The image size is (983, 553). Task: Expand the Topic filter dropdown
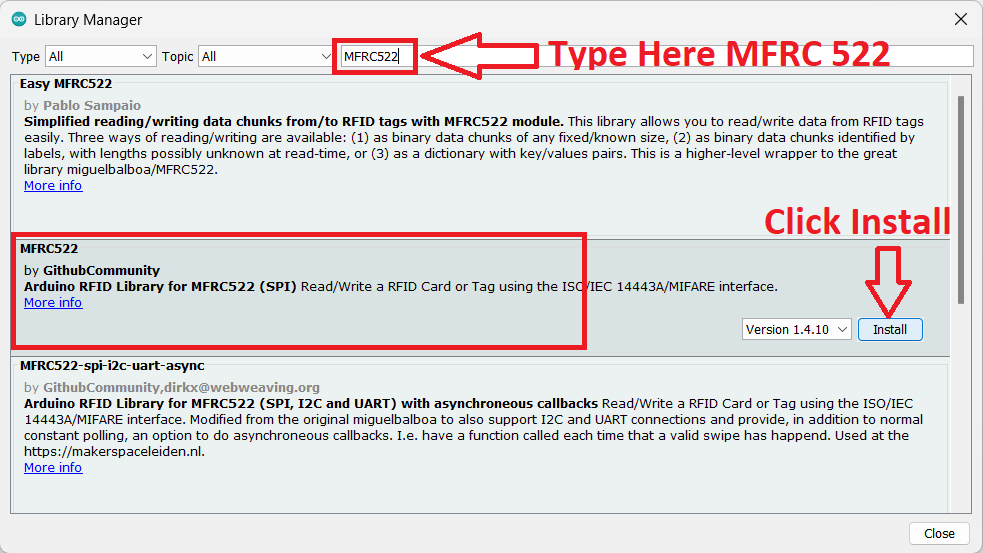(266, 57)
